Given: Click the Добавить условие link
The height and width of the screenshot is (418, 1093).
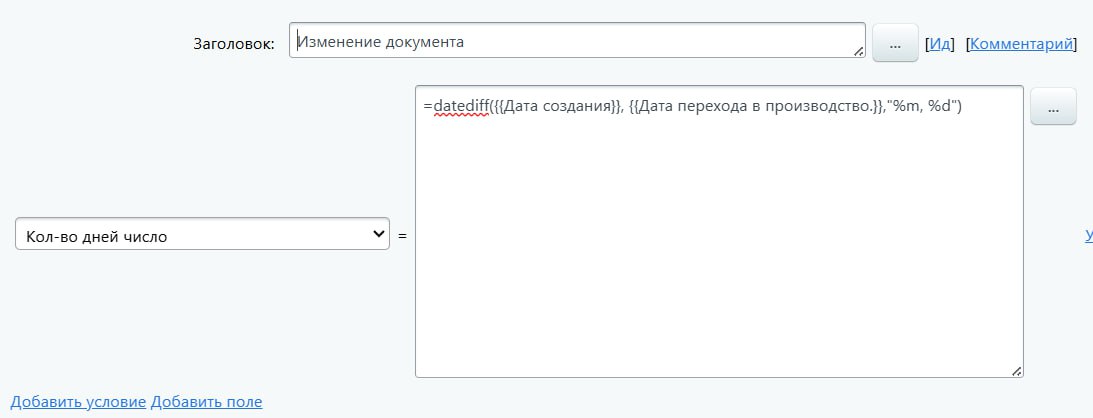Looking at the screenshot, I should [x=78, y=402].
